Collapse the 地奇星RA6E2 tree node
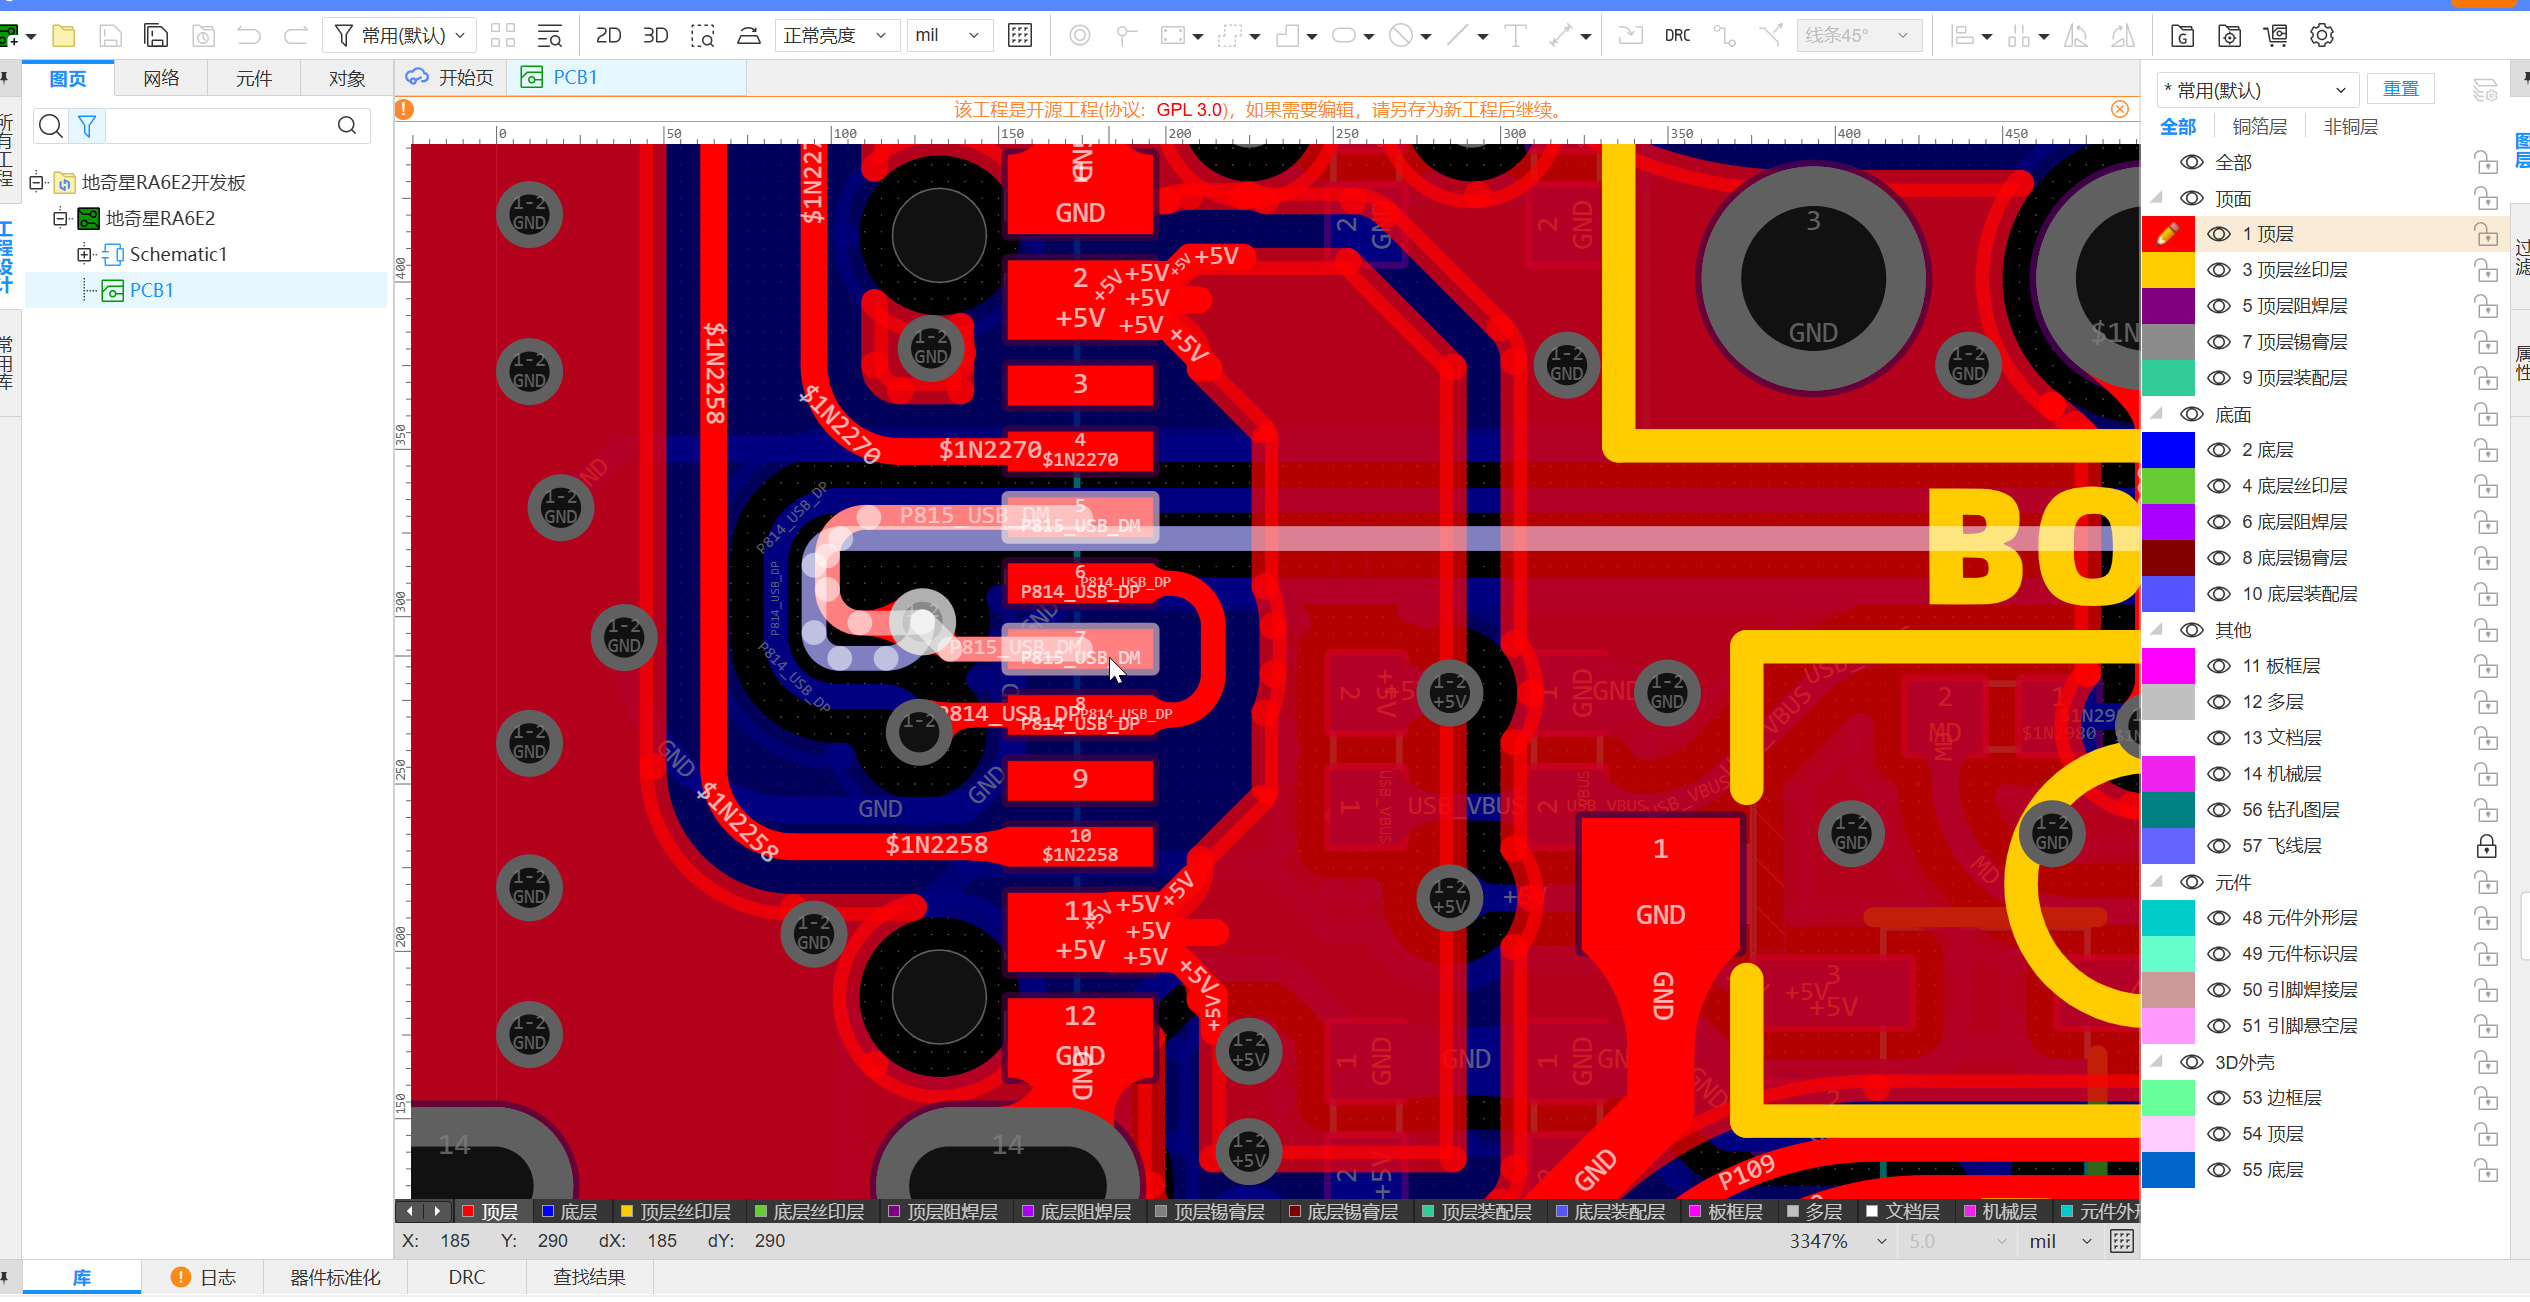The height and width of the screenshot is (1302, 2530). (x=60, y=218)
